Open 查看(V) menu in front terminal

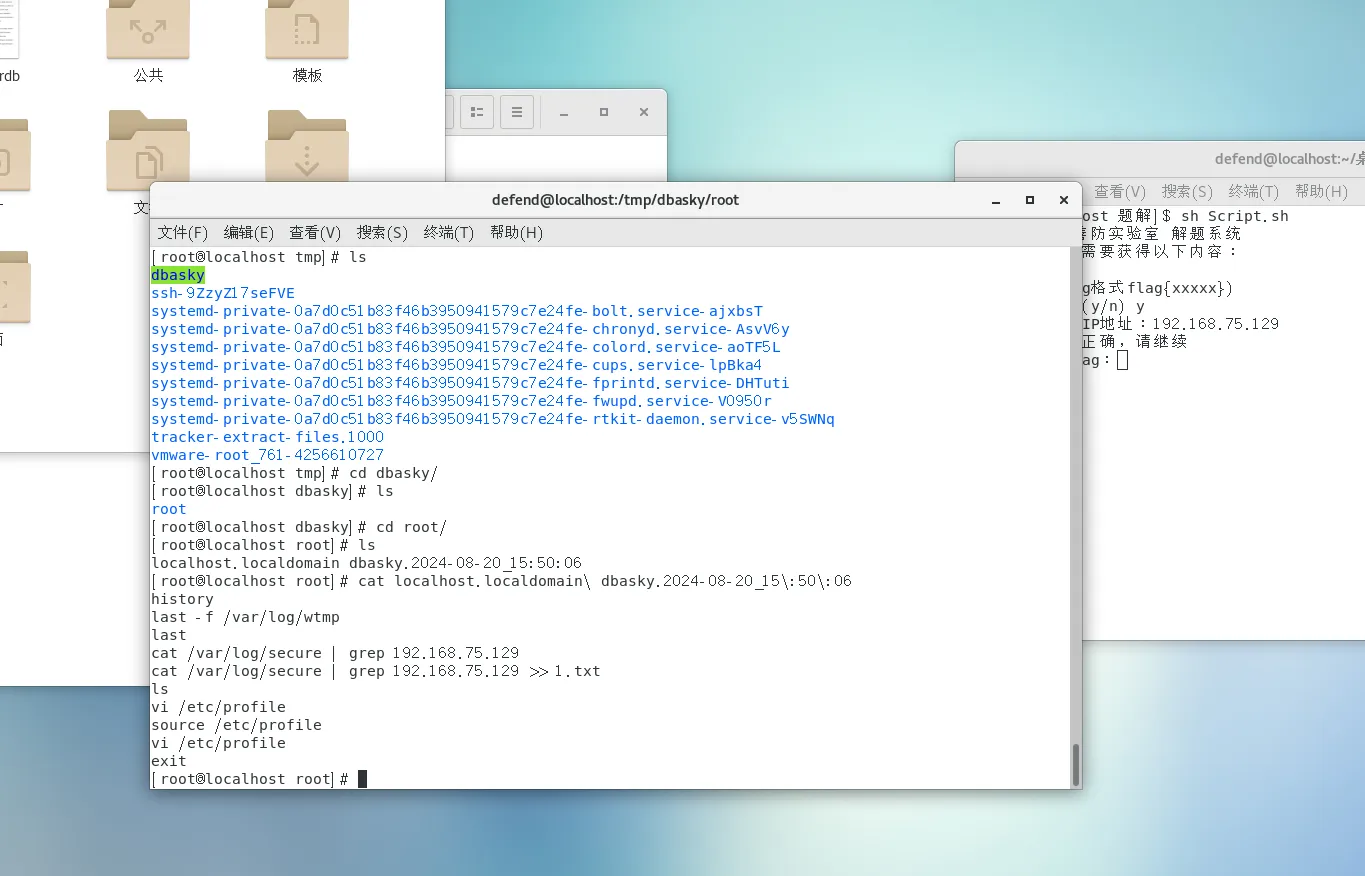tap(315, 232)
